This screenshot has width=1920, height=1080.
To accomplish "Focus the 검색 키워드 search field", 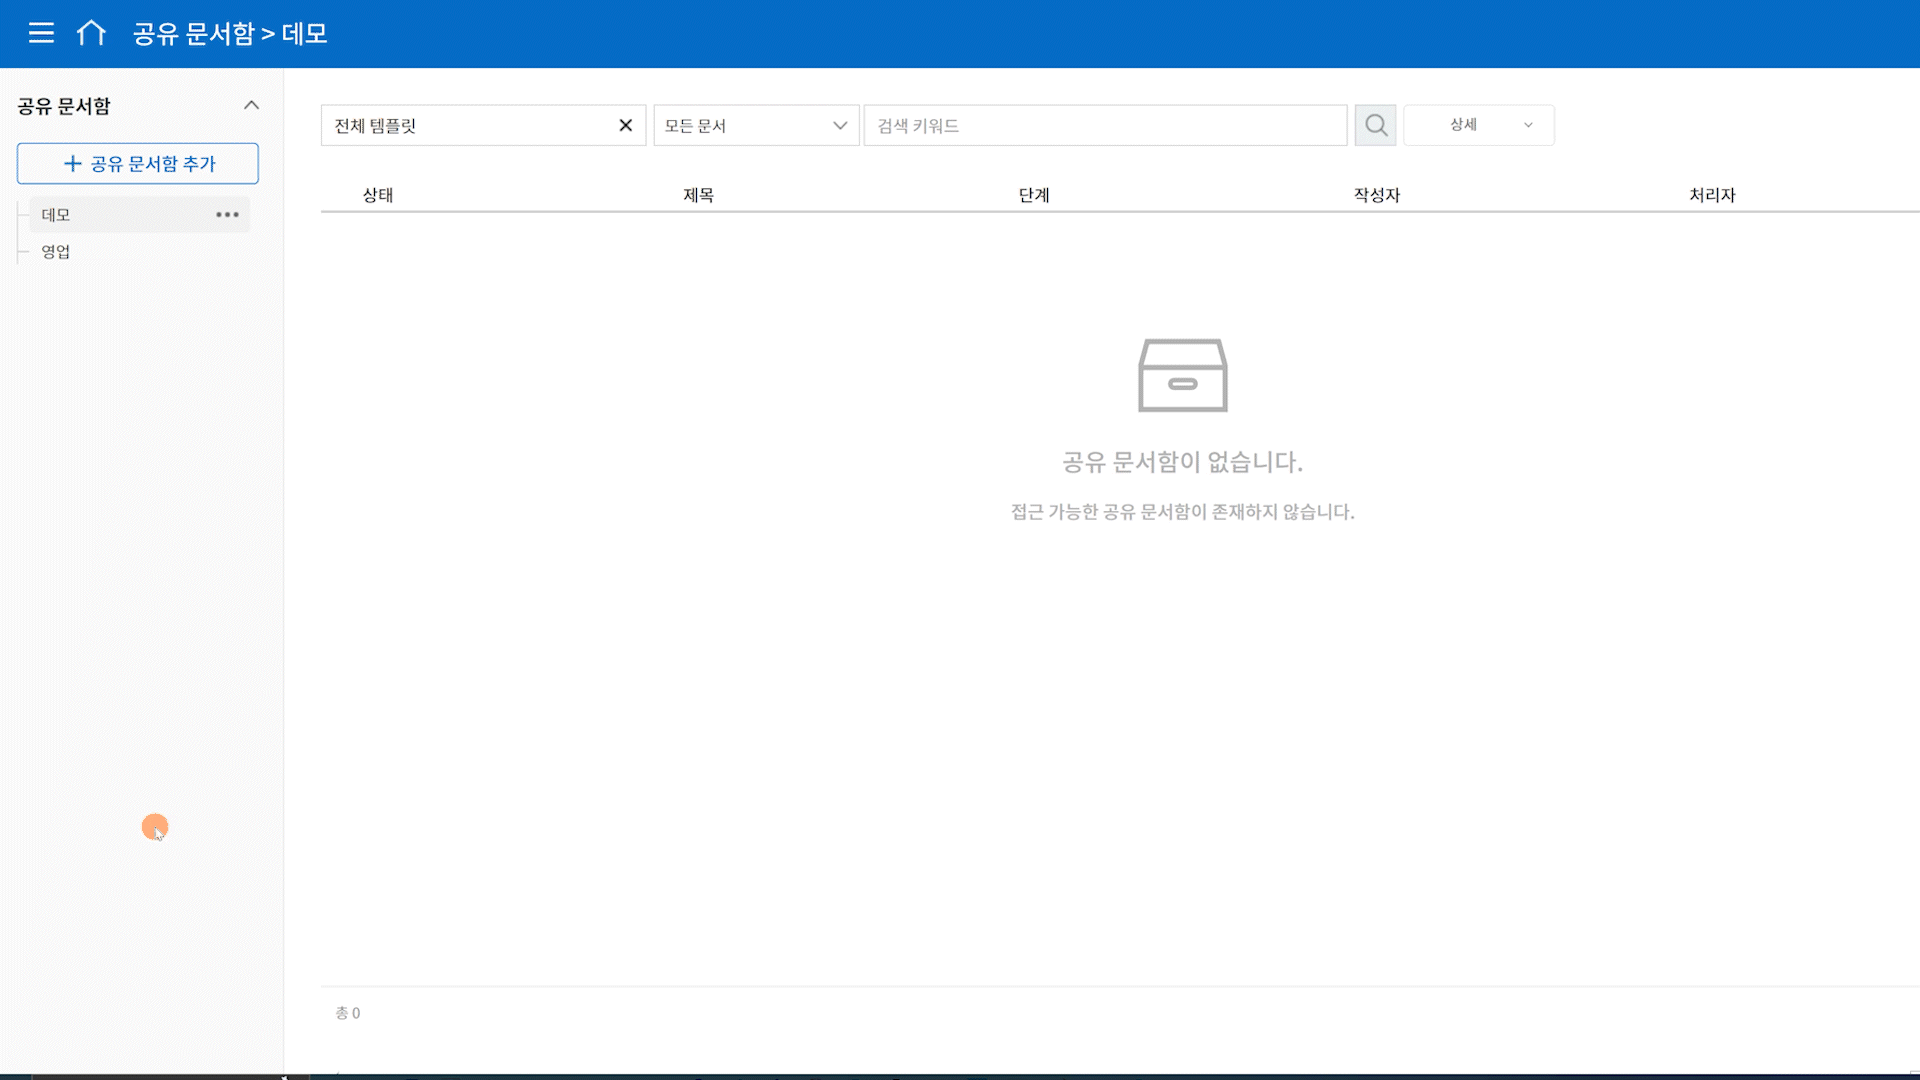I will tap(1104, 125).
